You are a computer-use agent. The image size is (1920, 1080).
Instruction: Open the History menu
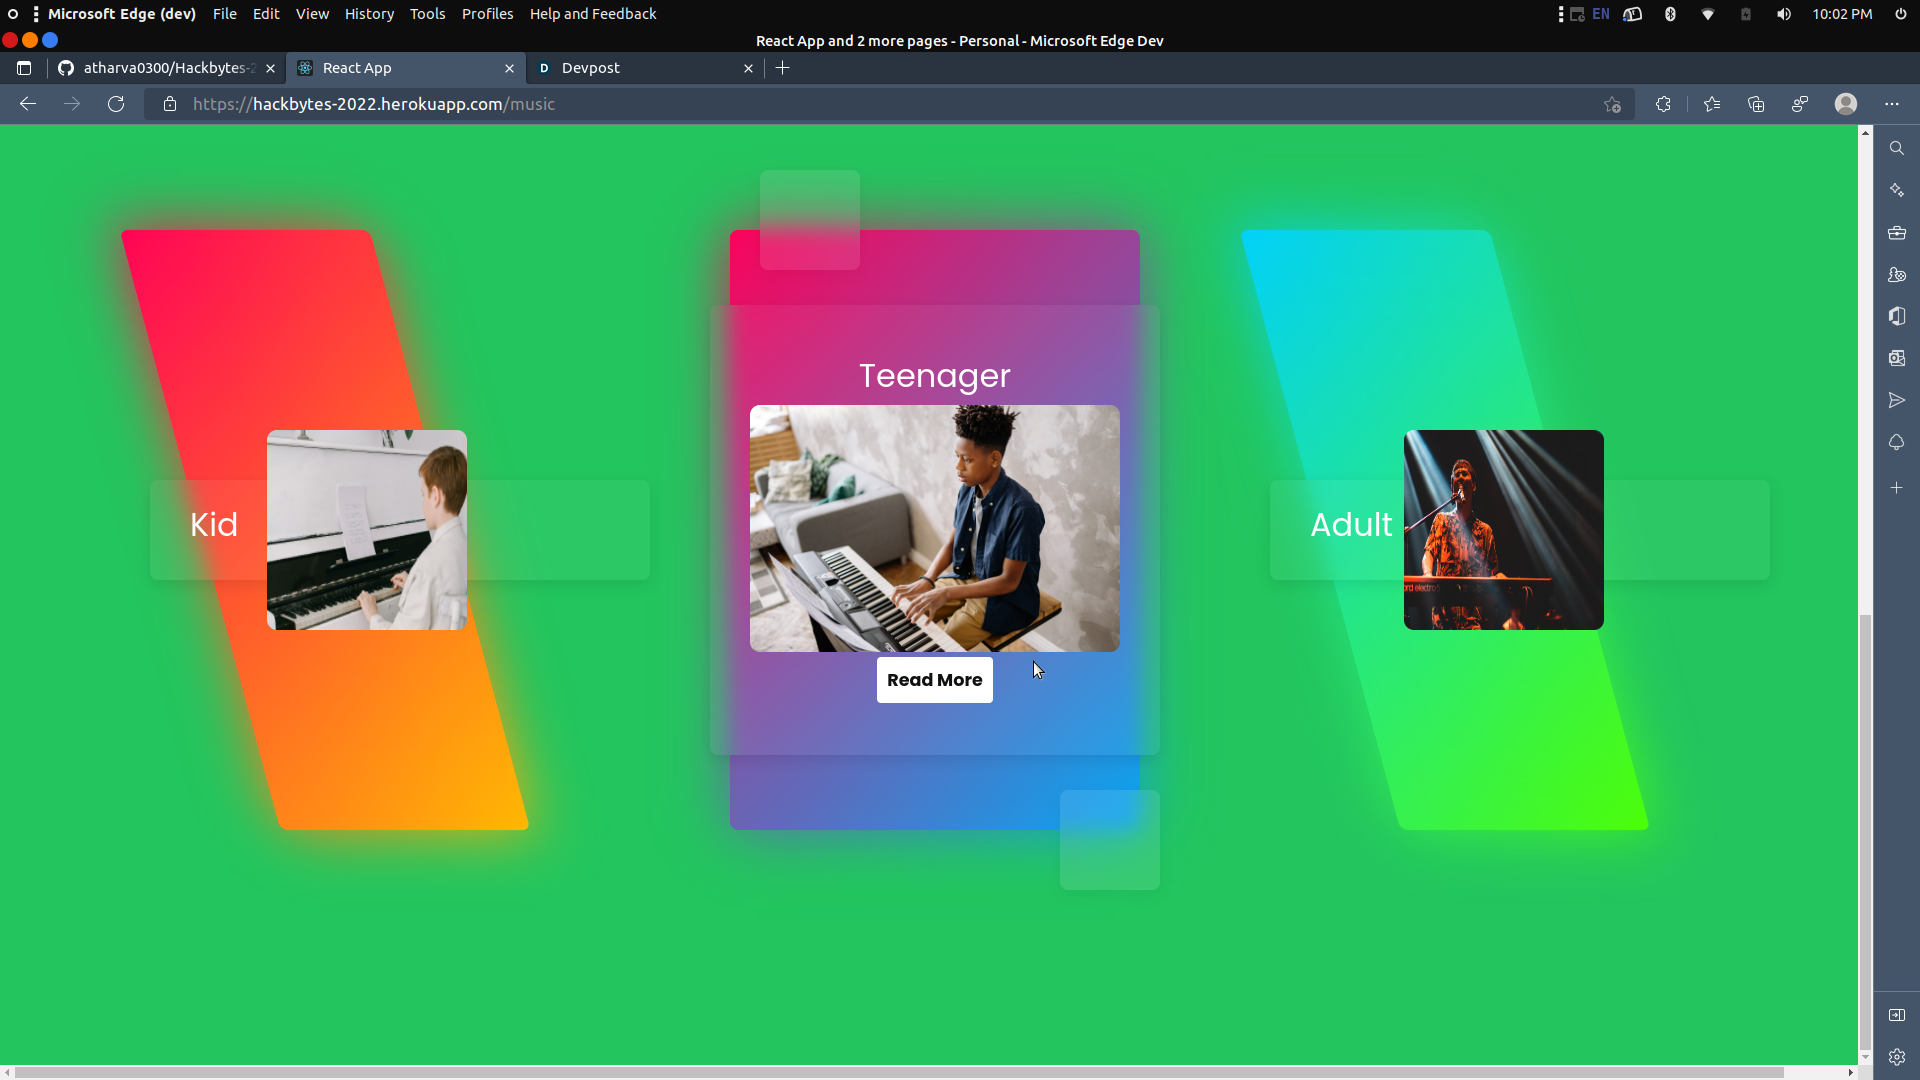pyautogui.click(x=369, y=14)
